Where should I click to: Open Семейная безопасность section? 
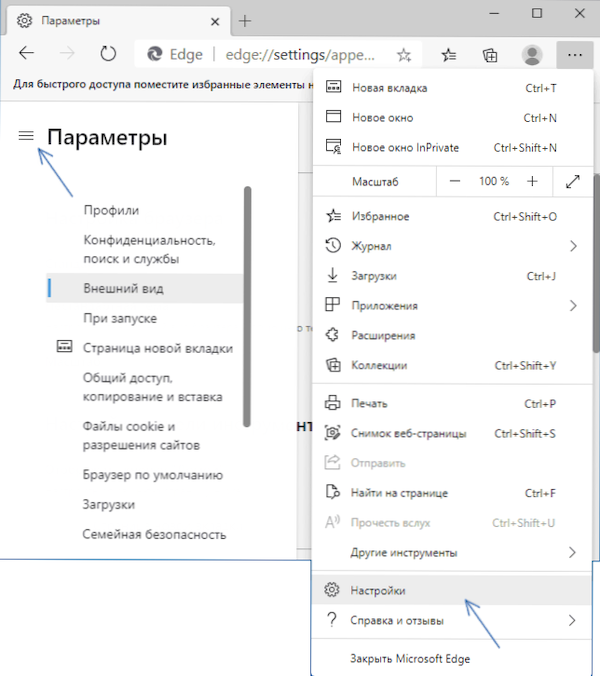click(x=154, y=534)
